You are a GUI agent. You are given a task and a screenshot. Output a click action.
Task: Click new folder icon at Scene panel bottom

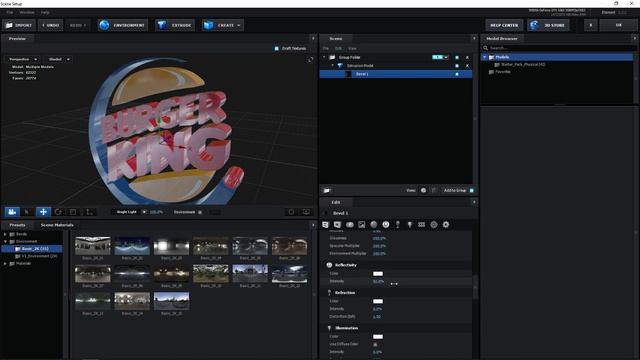click(327, 191)
